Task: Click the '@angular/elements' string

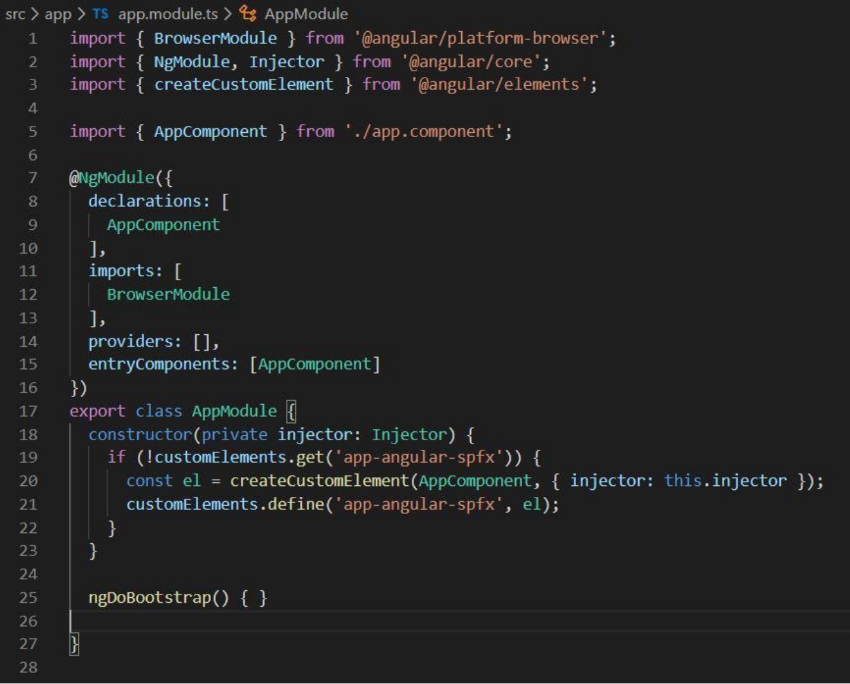Action: 499,85
